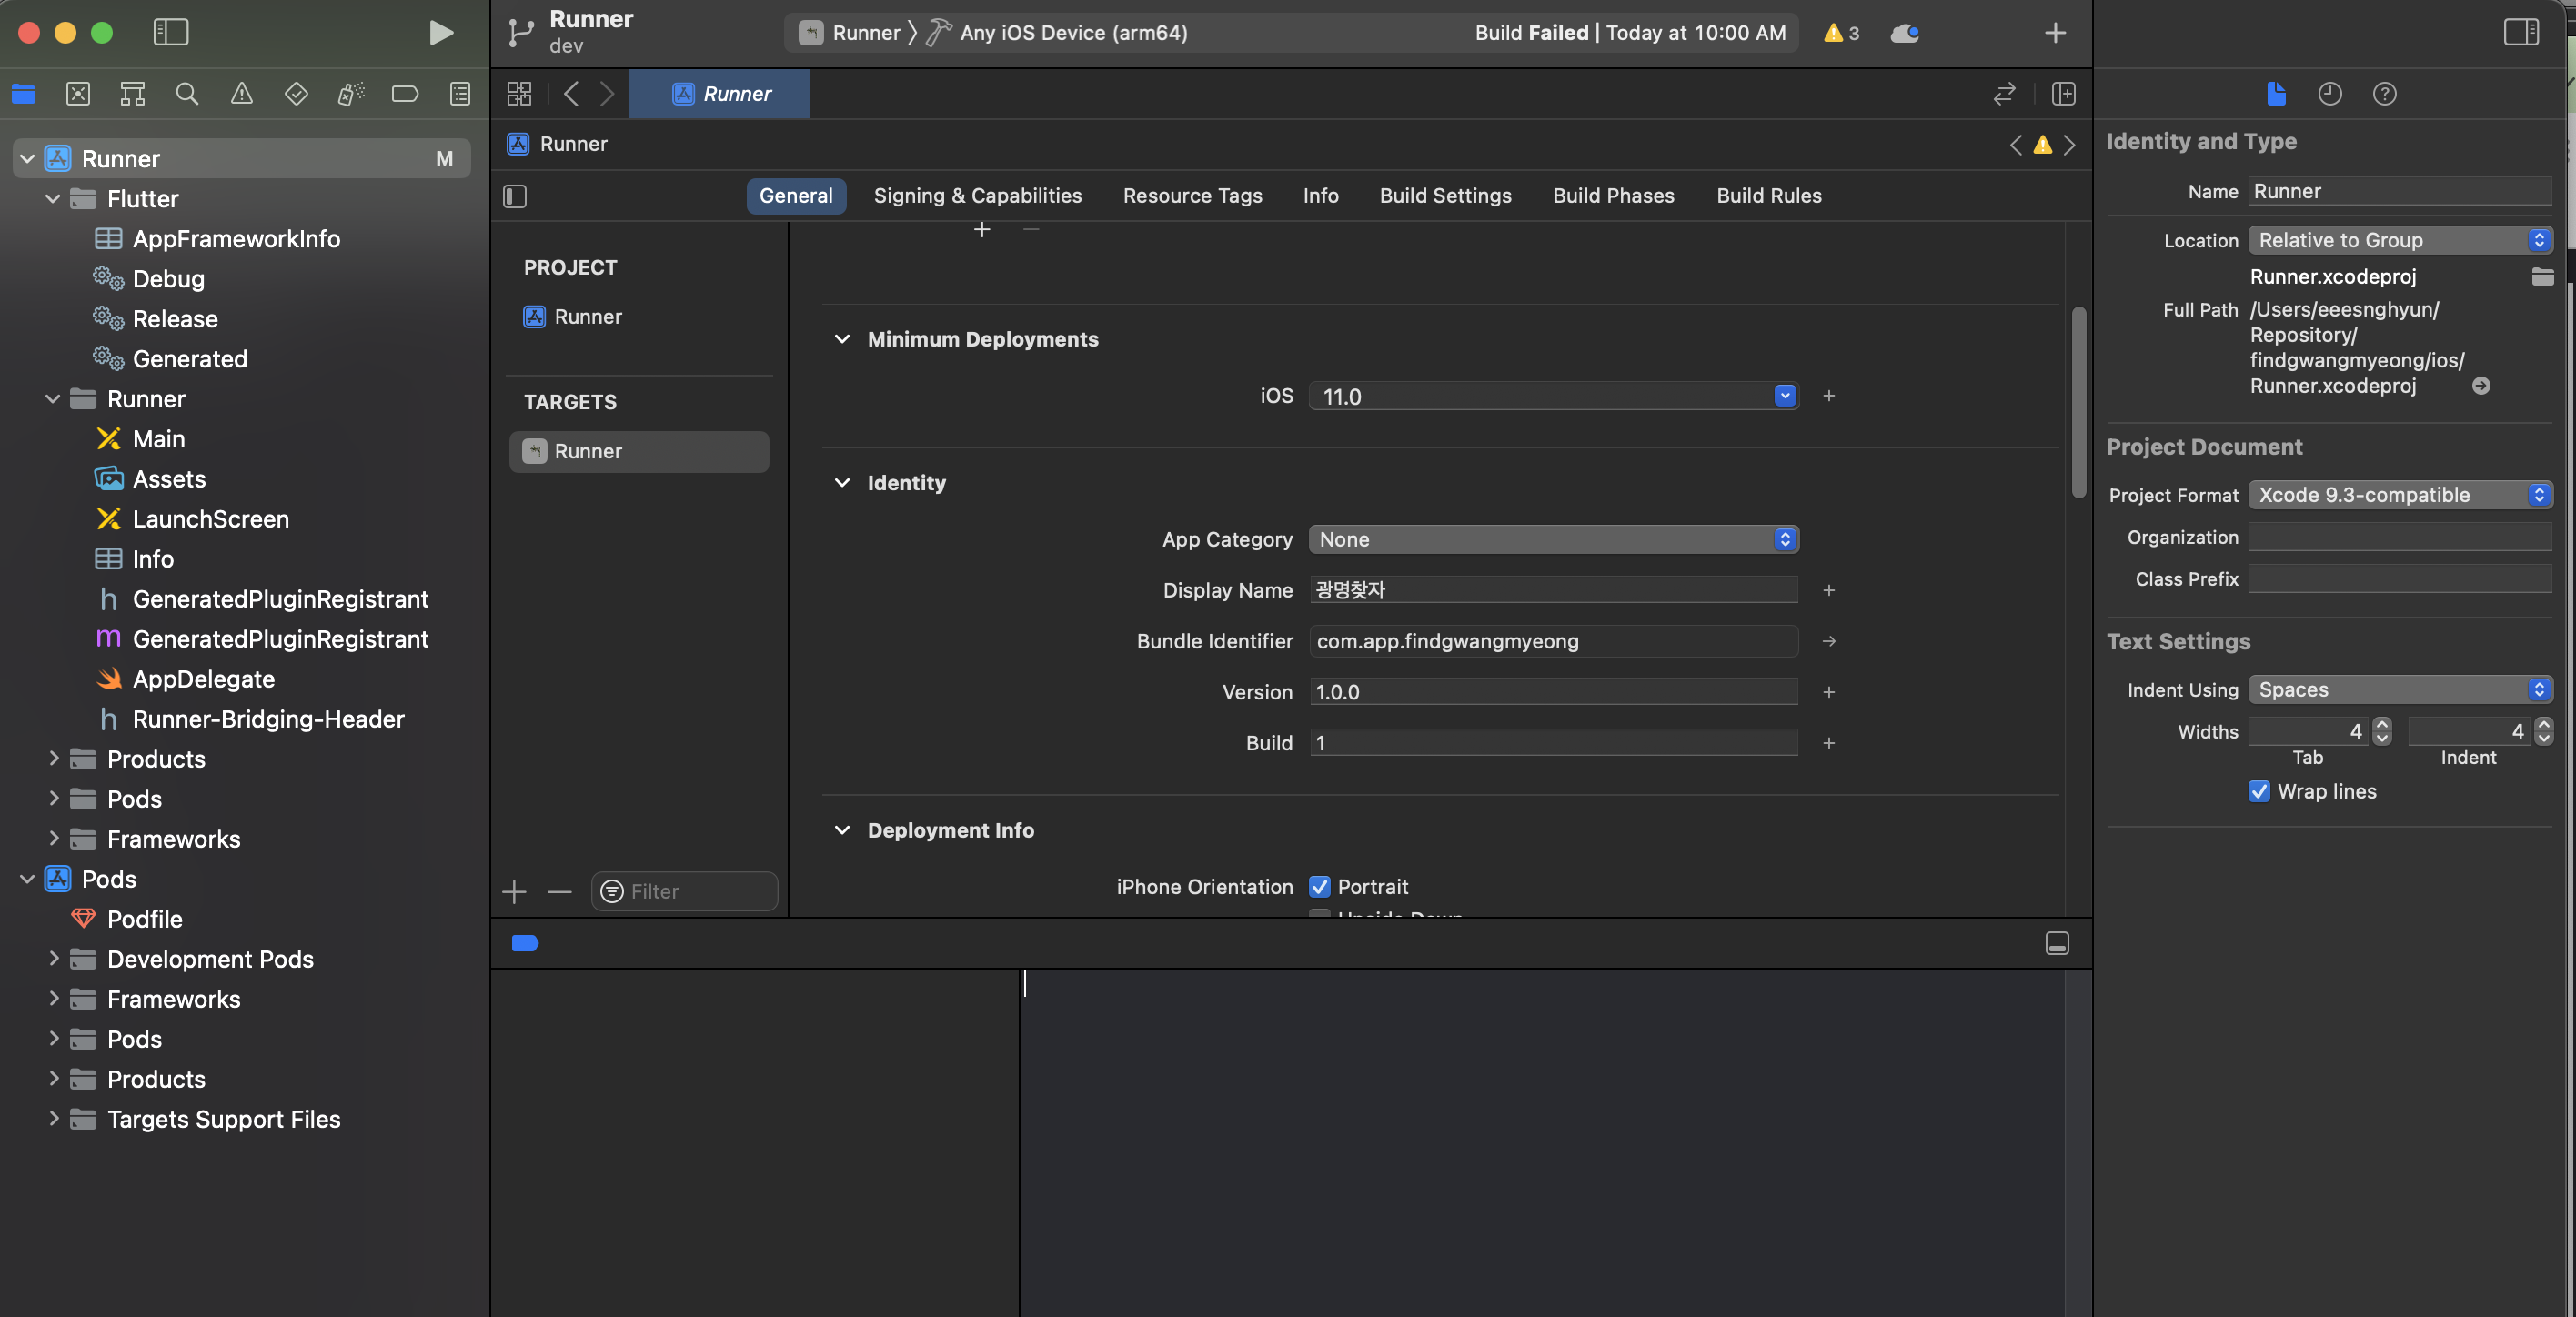Click the 3 warnings indicator in toolbar
This screenshot has height=1317, width=2576.
(1841, 33)
